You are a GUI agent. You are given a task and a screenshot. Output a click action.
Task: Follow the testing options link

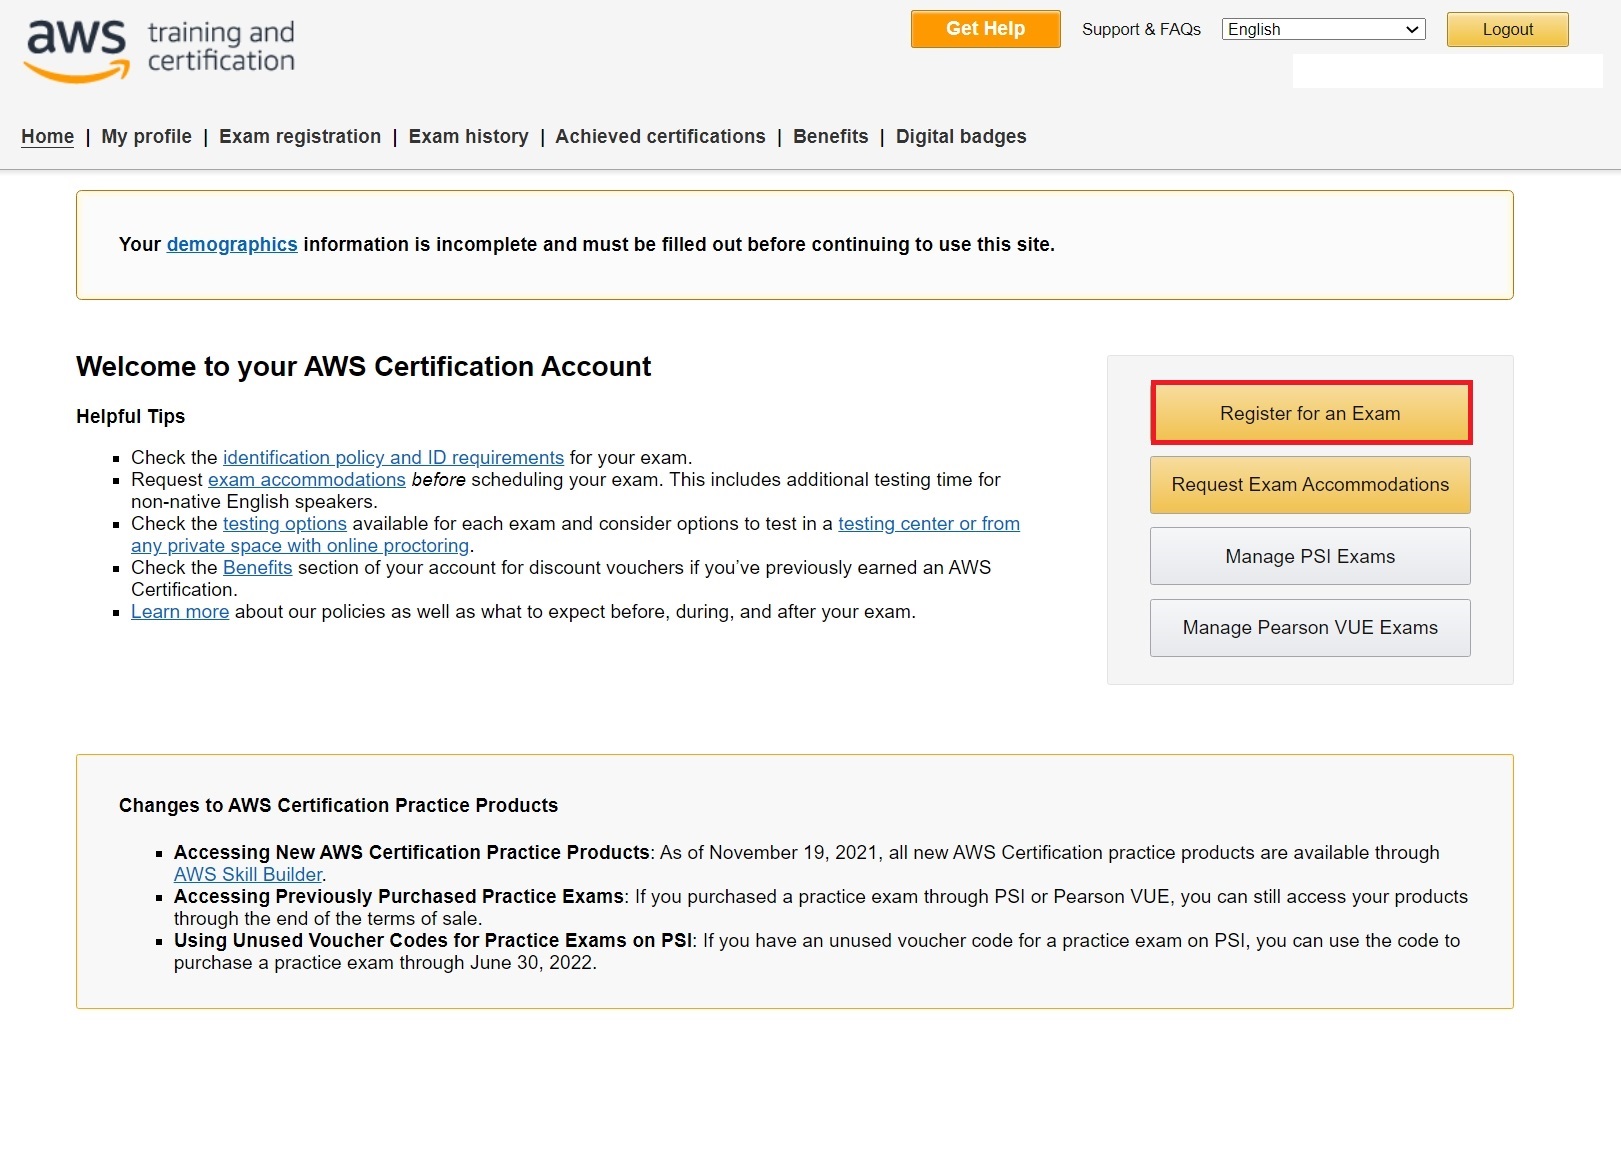(285, 524)
